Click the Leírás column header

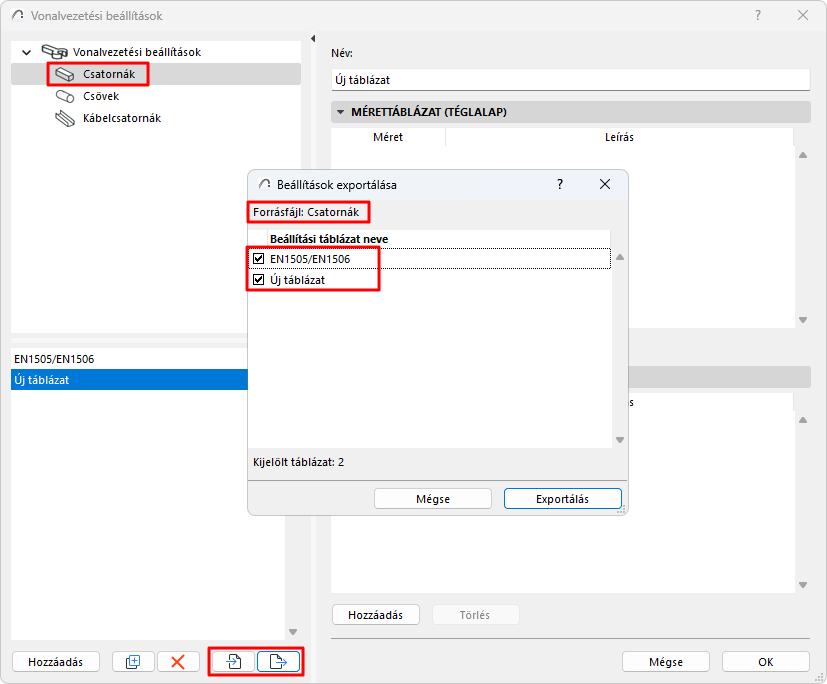(619, 137)
